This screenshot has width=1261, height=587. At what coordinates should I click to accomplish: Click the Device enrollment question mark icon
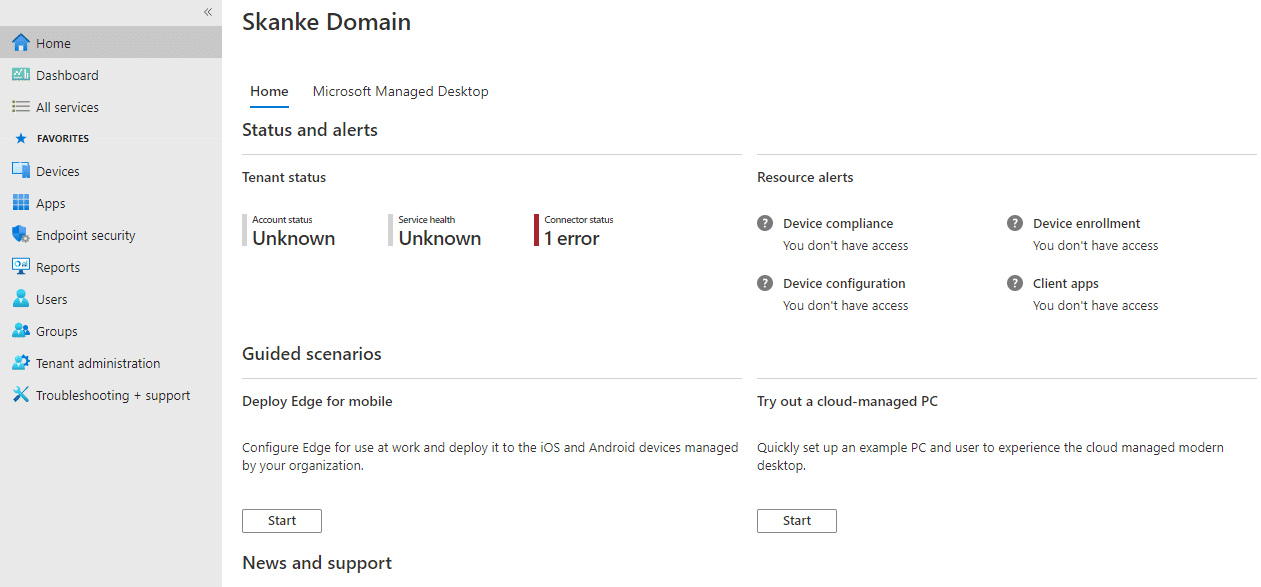coord(1015,223)
